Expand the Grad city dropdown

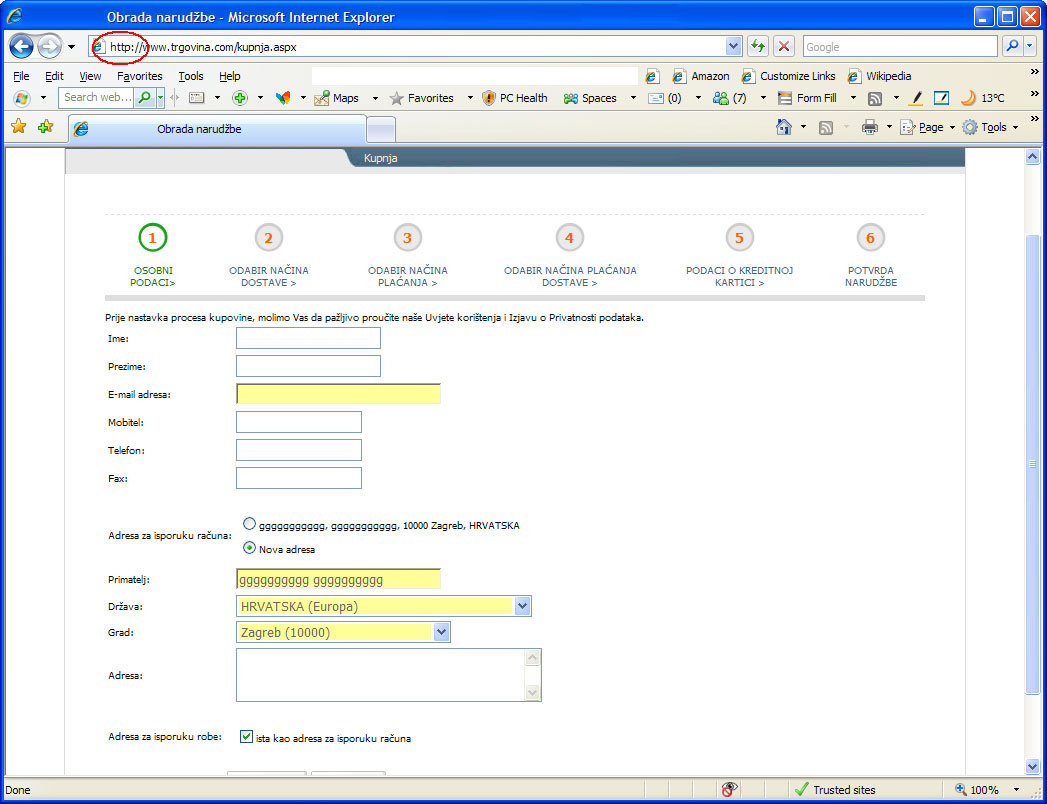pyautogui.click(x=441, y=632)
